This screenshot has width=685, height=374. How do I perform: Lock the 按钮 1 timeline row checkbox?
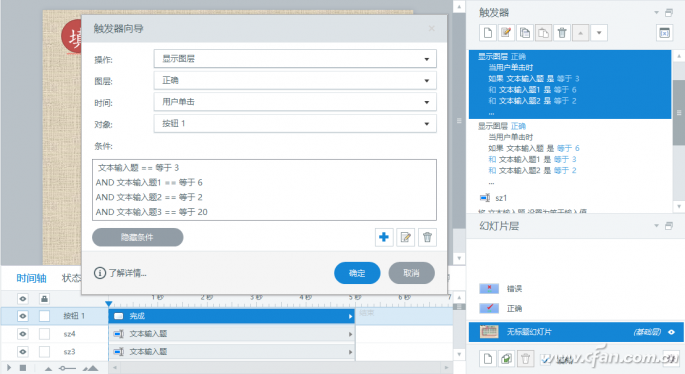click(x=44, y=315)
